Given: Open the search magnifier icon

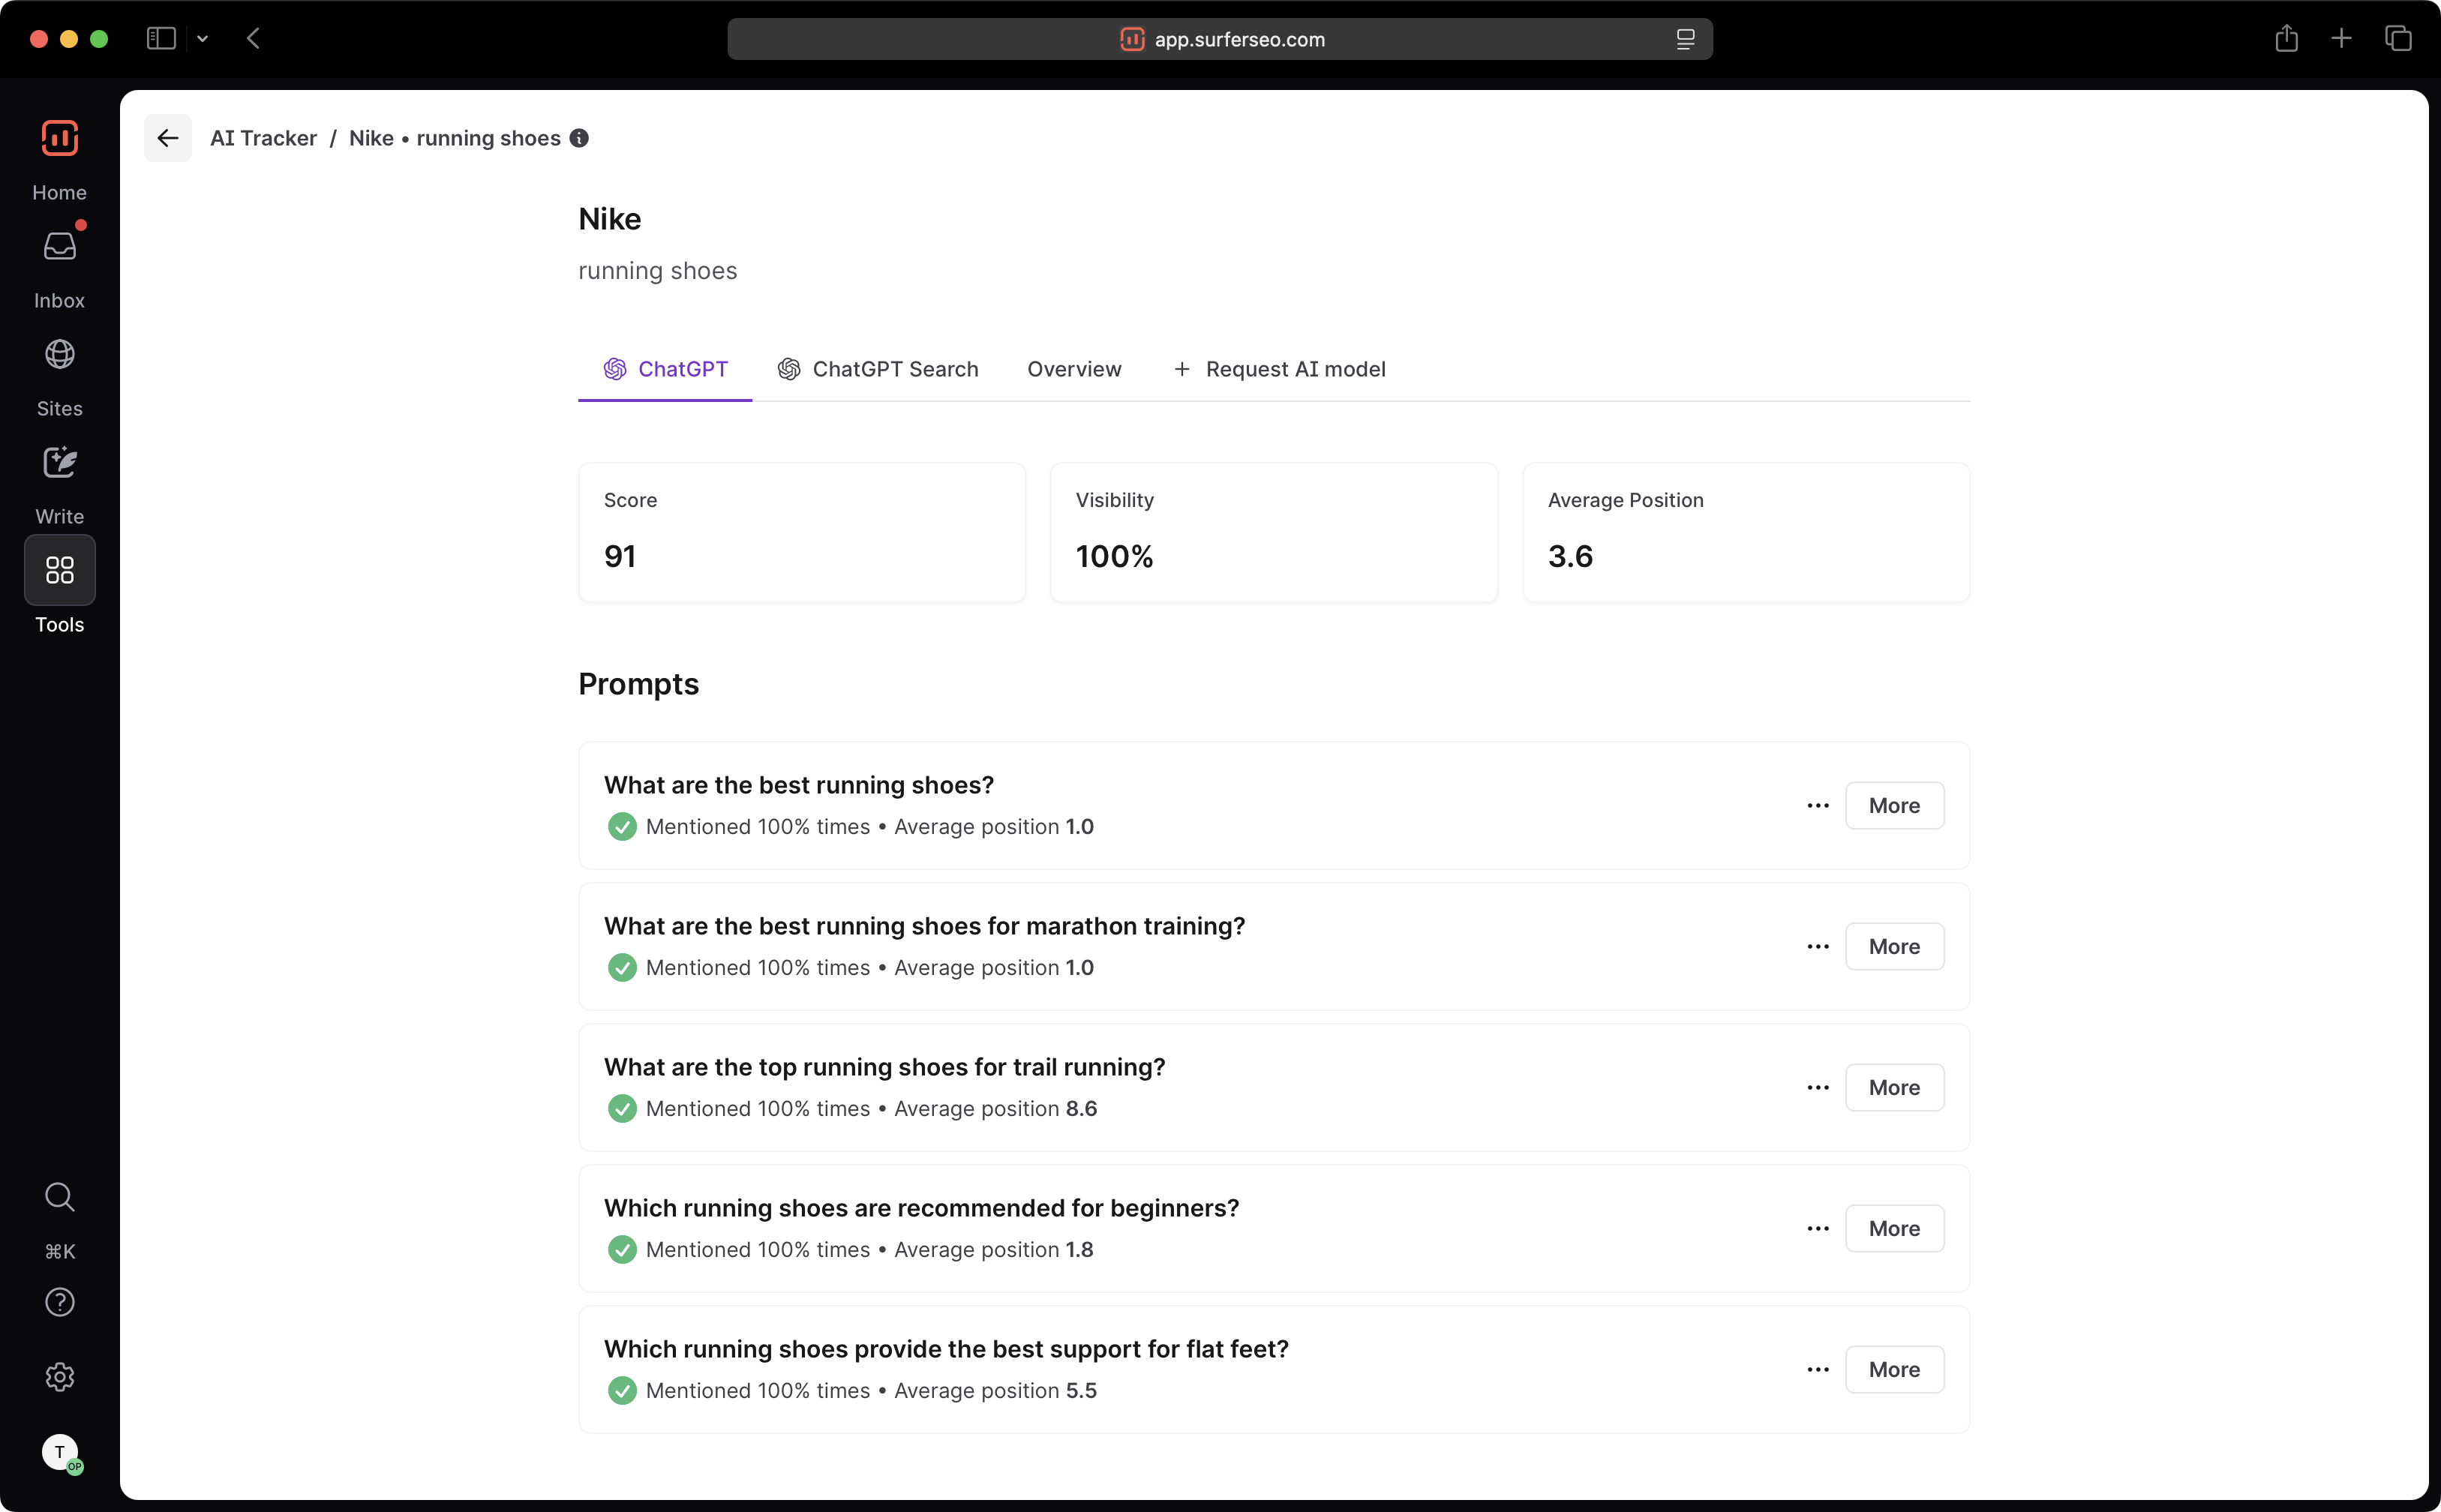Looking at the screenshot, I should [59, 1196].
